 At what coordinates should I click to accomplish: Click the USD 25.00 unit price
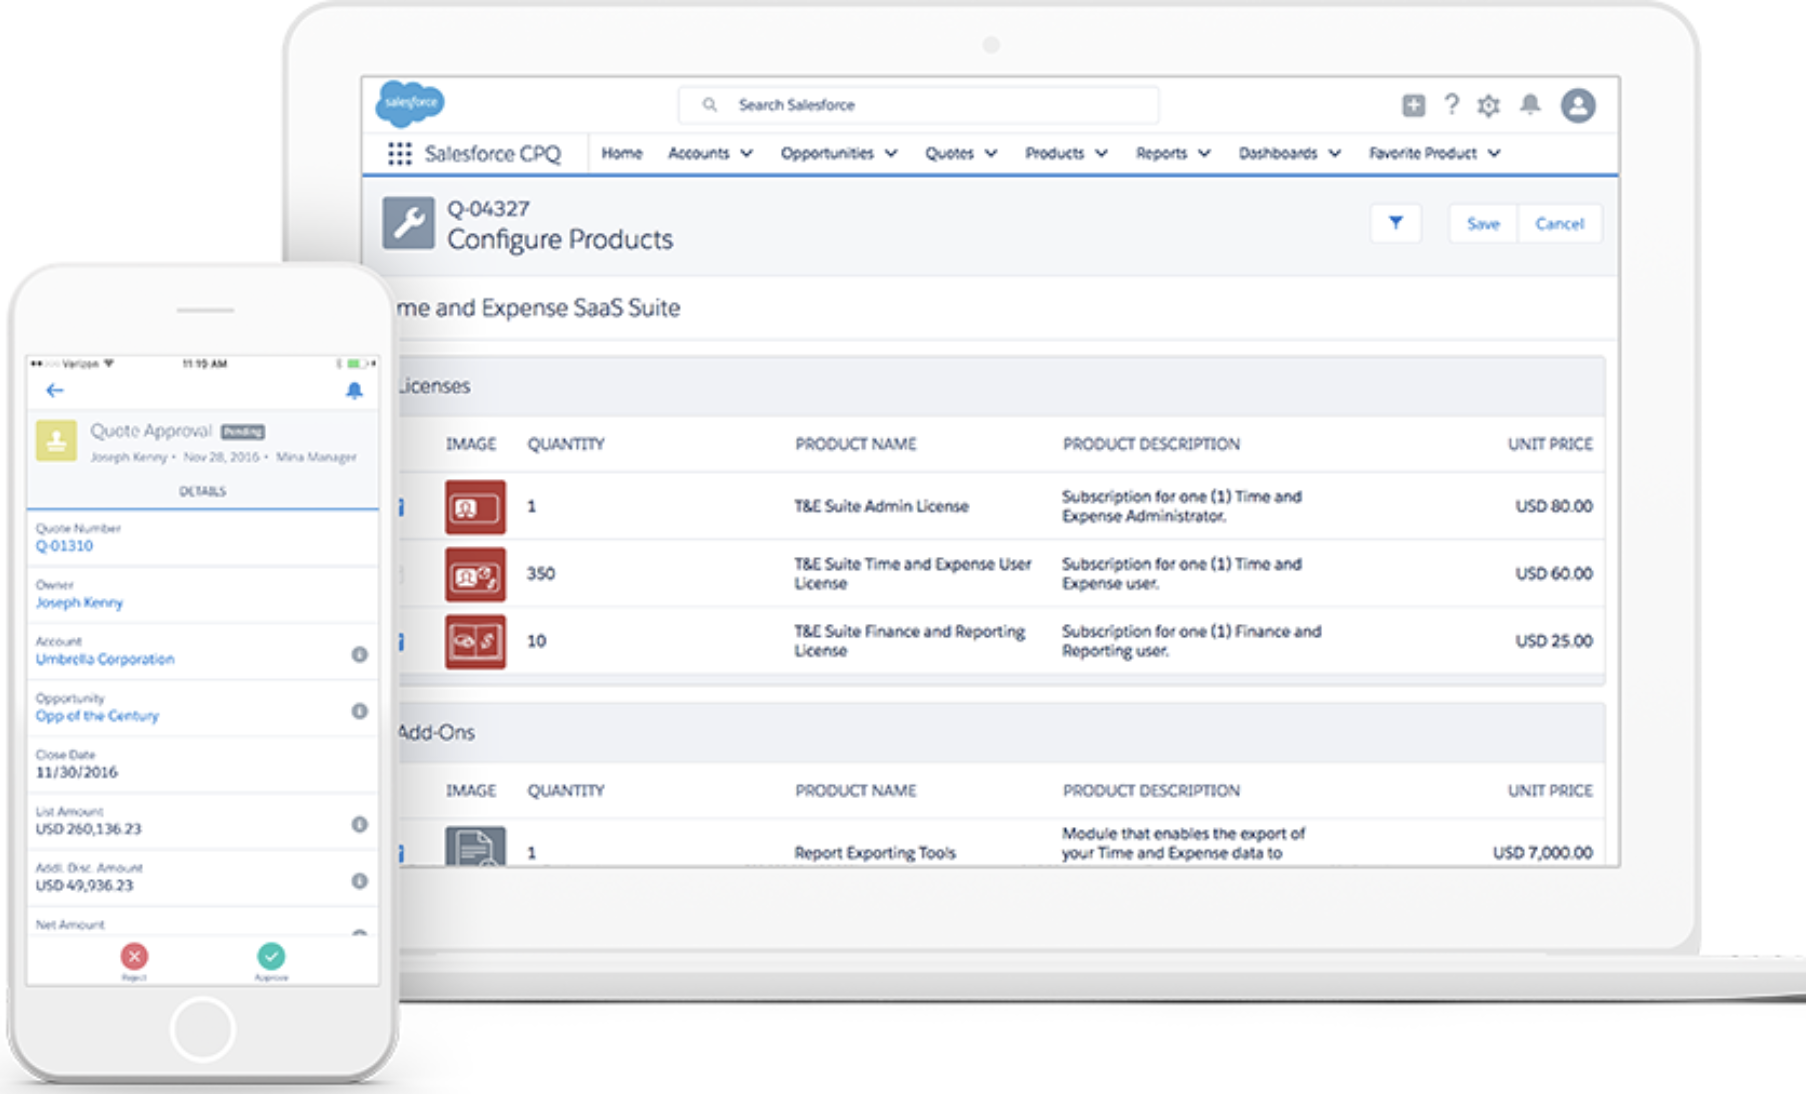click(1554, 641)
